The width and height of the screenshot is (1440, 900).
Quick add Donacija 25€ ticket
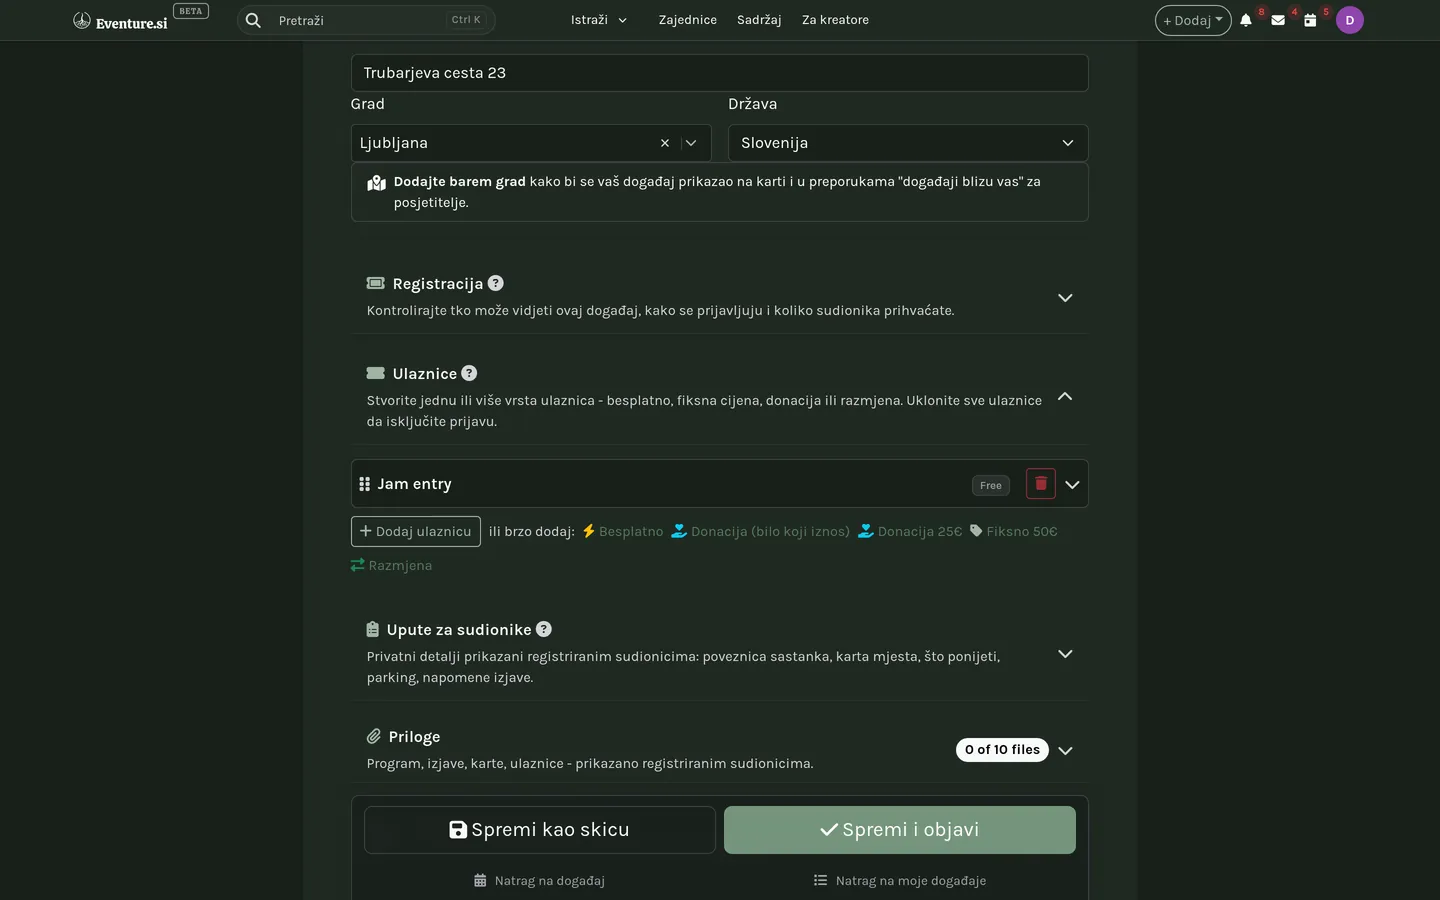pyautogui.click(x=910, y=531)
